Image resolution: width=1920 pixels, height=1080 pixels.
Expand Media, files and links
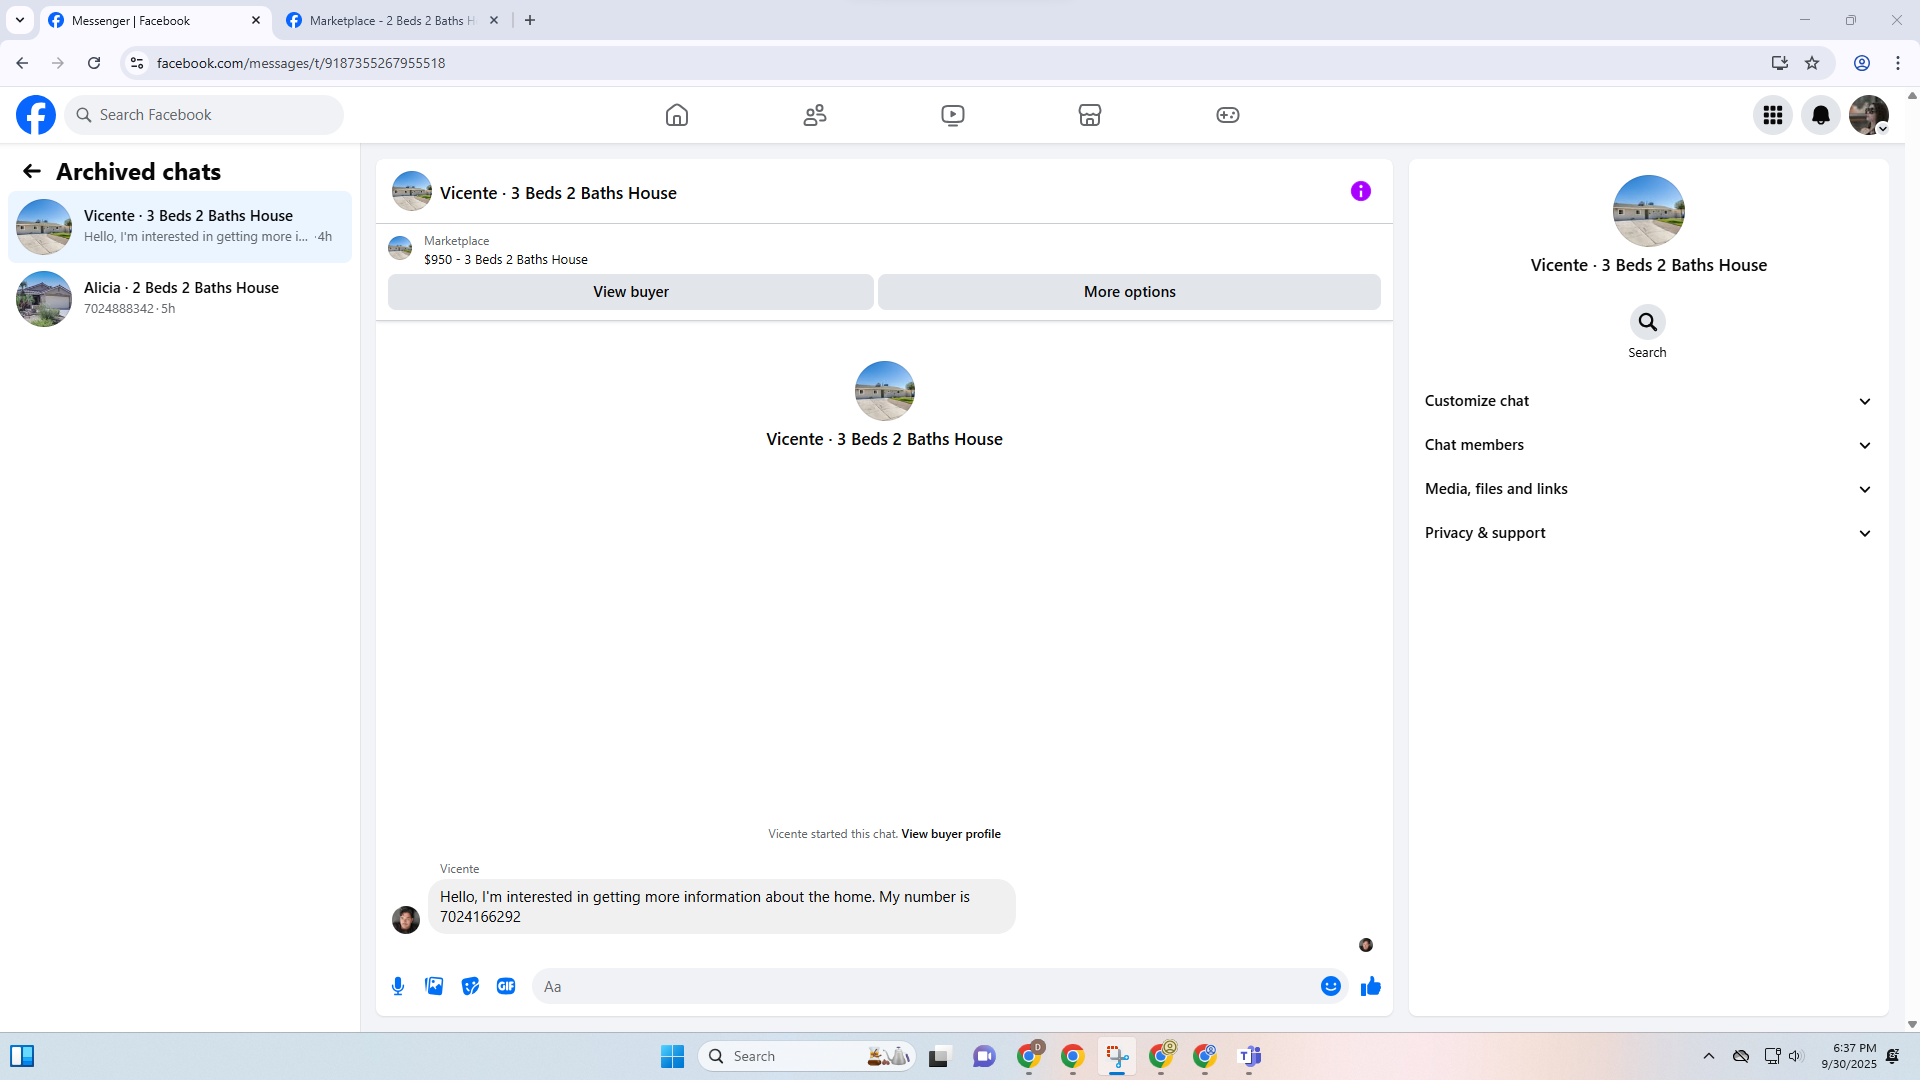[1647, 489]
